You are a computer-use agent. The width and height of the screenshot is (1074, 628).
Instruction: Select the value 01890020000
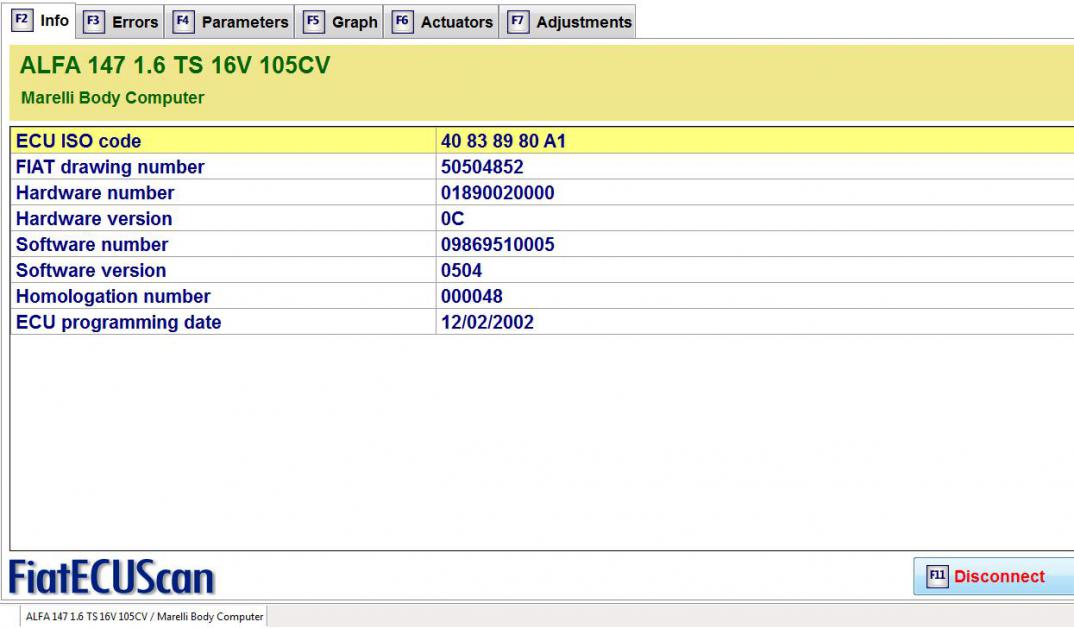pyautogui.click(x=498, y=193)
